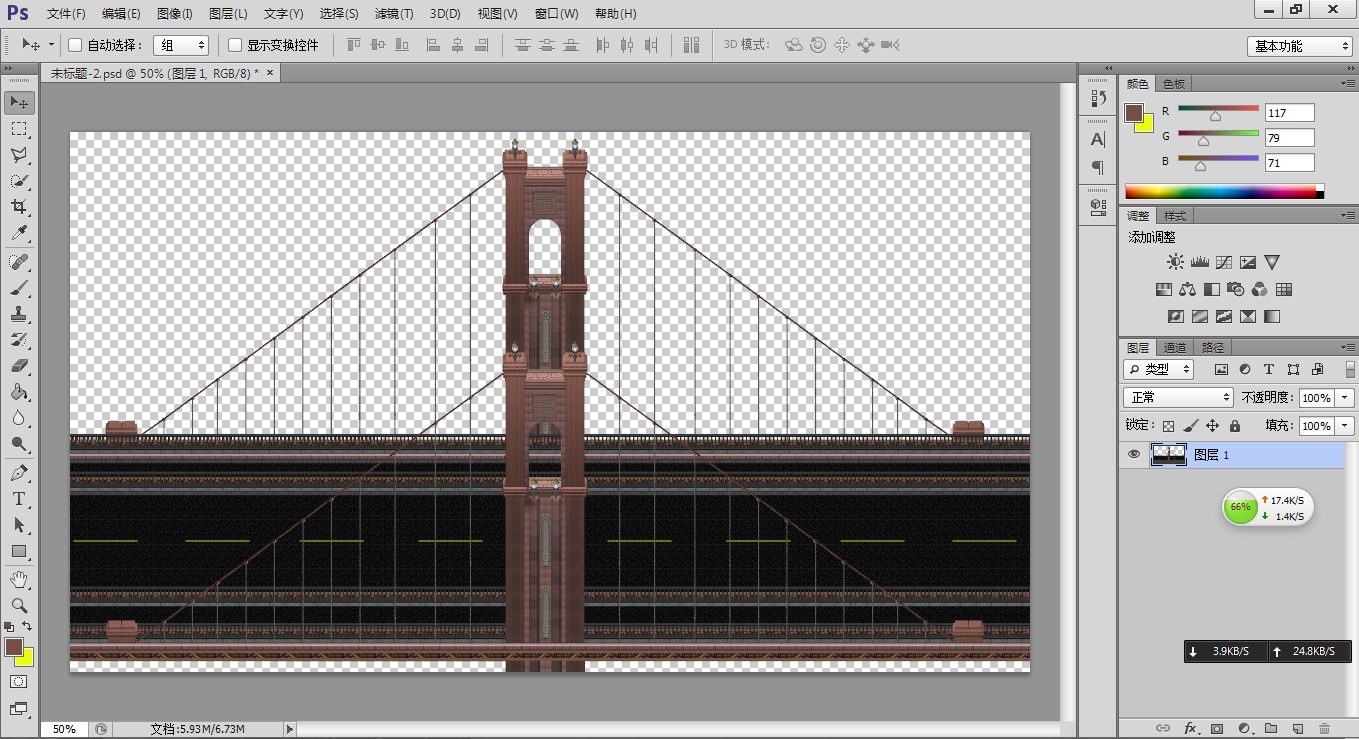This screenshot has width=1359, height=739.
Task: Click the foreground color swatch in the color panel
Action: [x=1134, y=113]
